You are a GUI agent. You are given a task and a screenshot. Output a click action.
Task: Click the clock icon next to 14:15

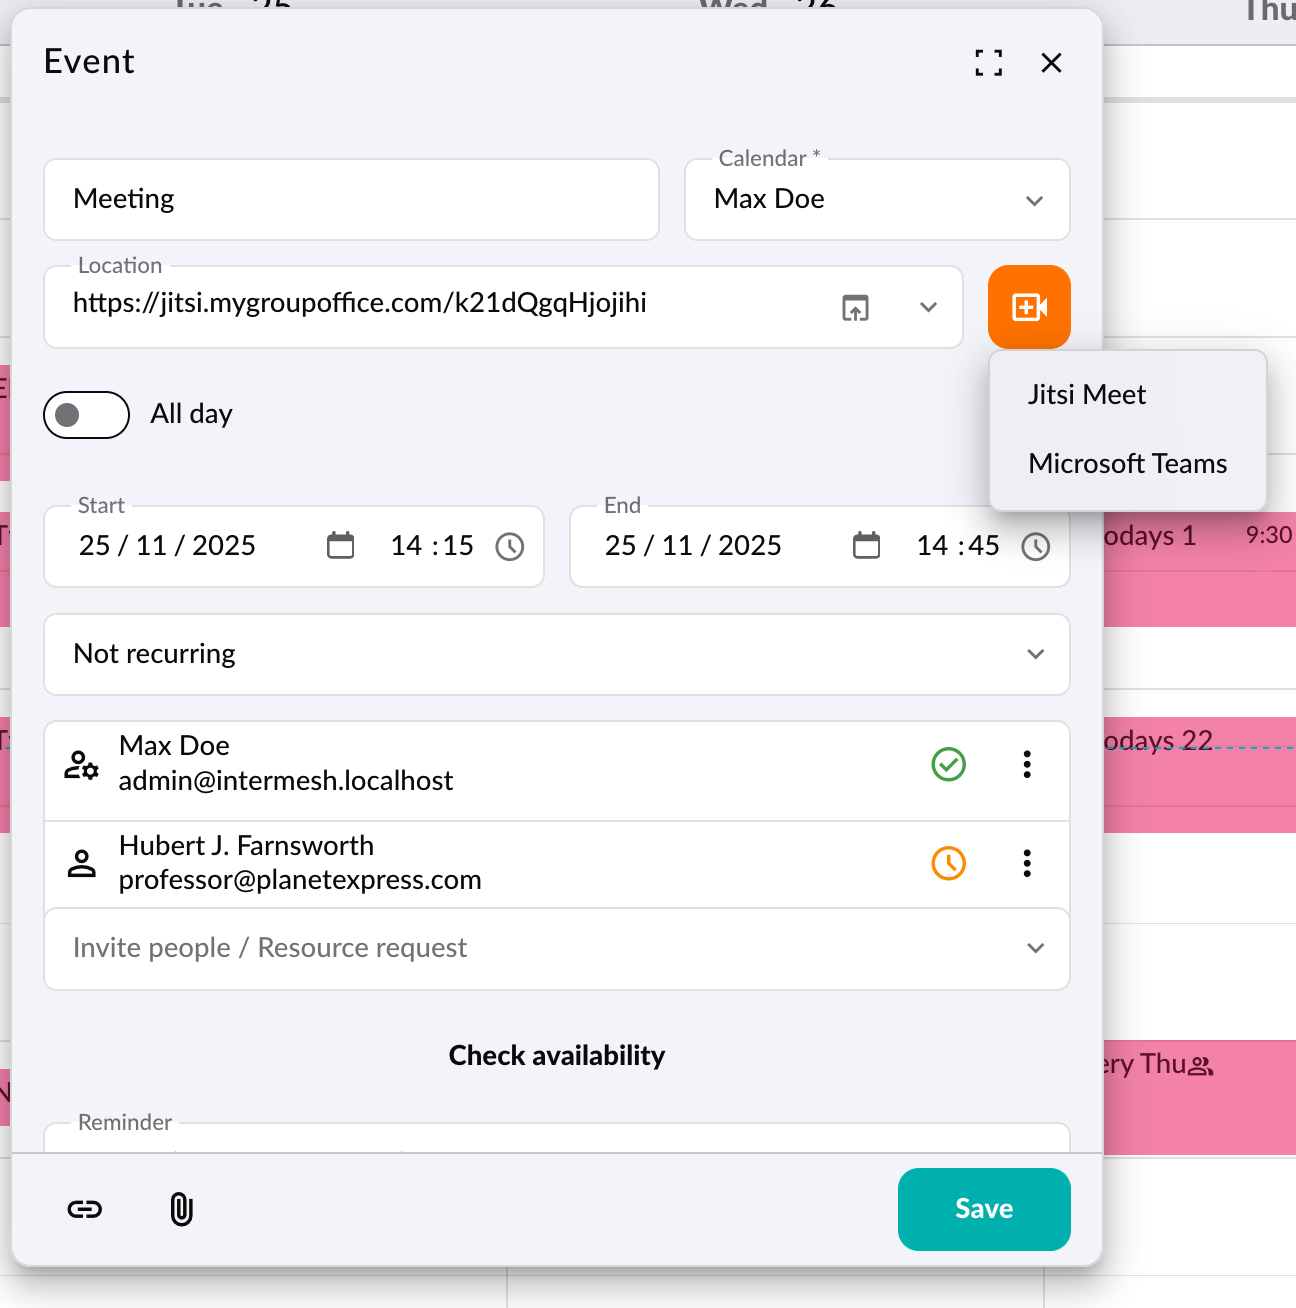tap(510, 547)
